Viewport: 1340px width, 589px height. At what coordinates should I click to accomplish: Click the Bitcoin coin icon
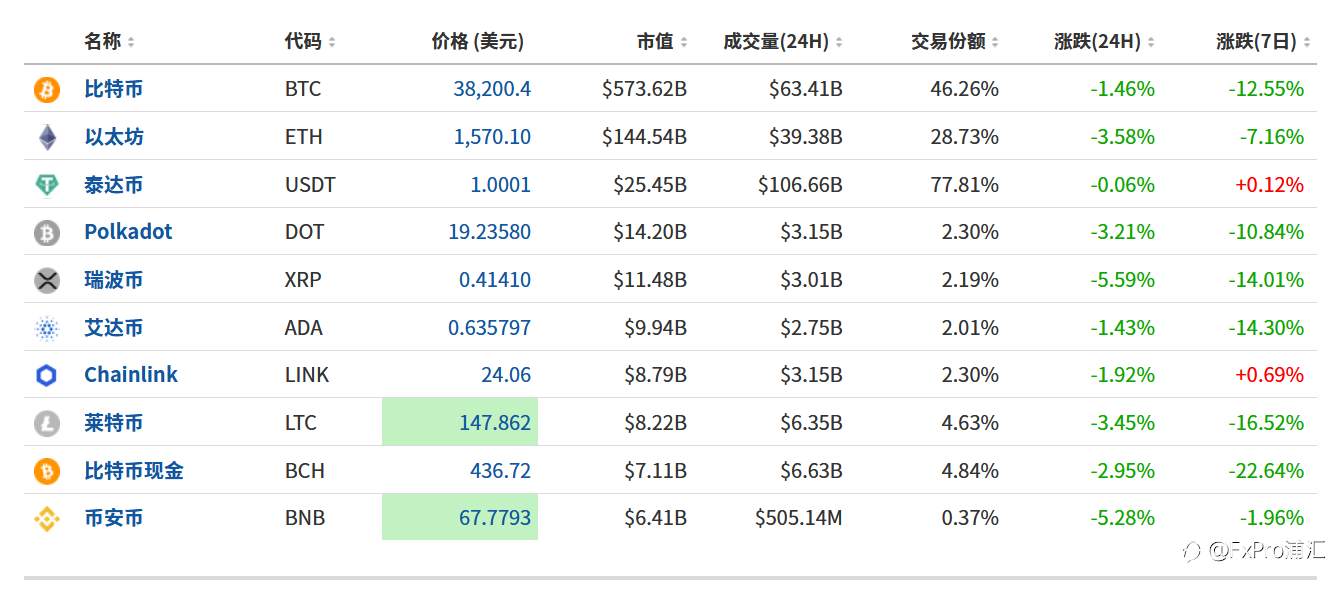coord(47,90)
